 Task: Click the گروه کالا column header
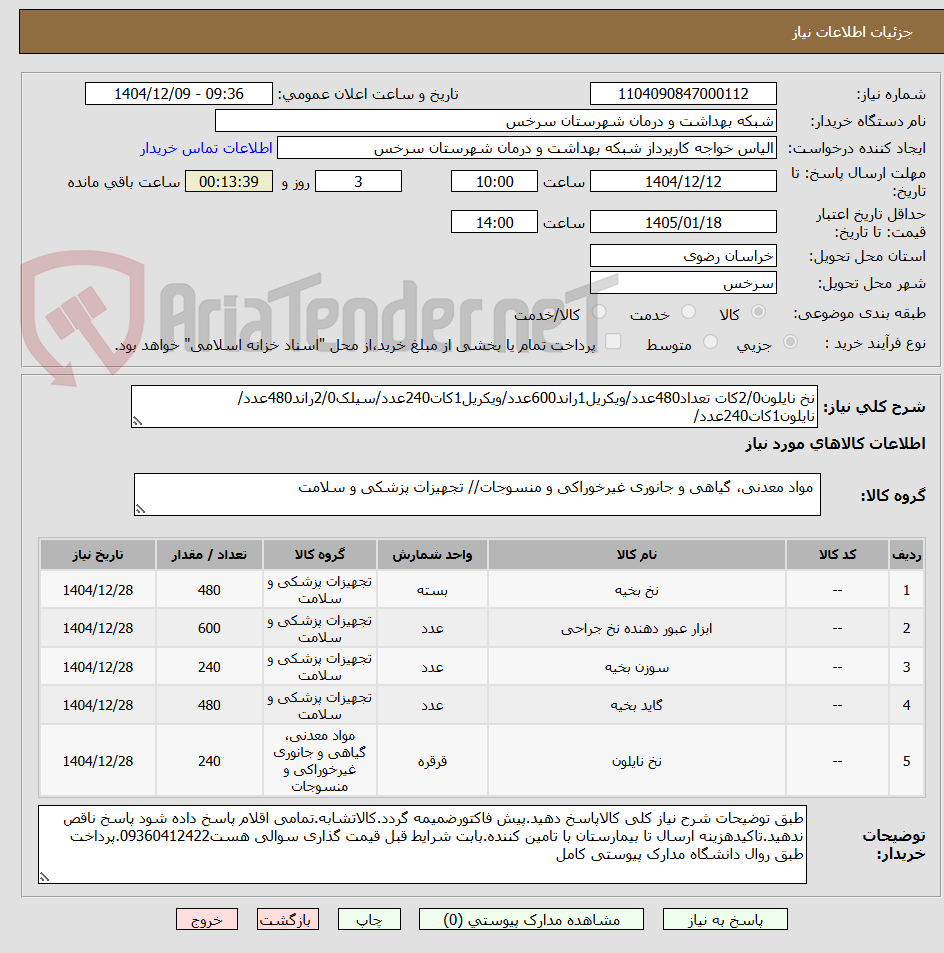click(x=320, y=554)
